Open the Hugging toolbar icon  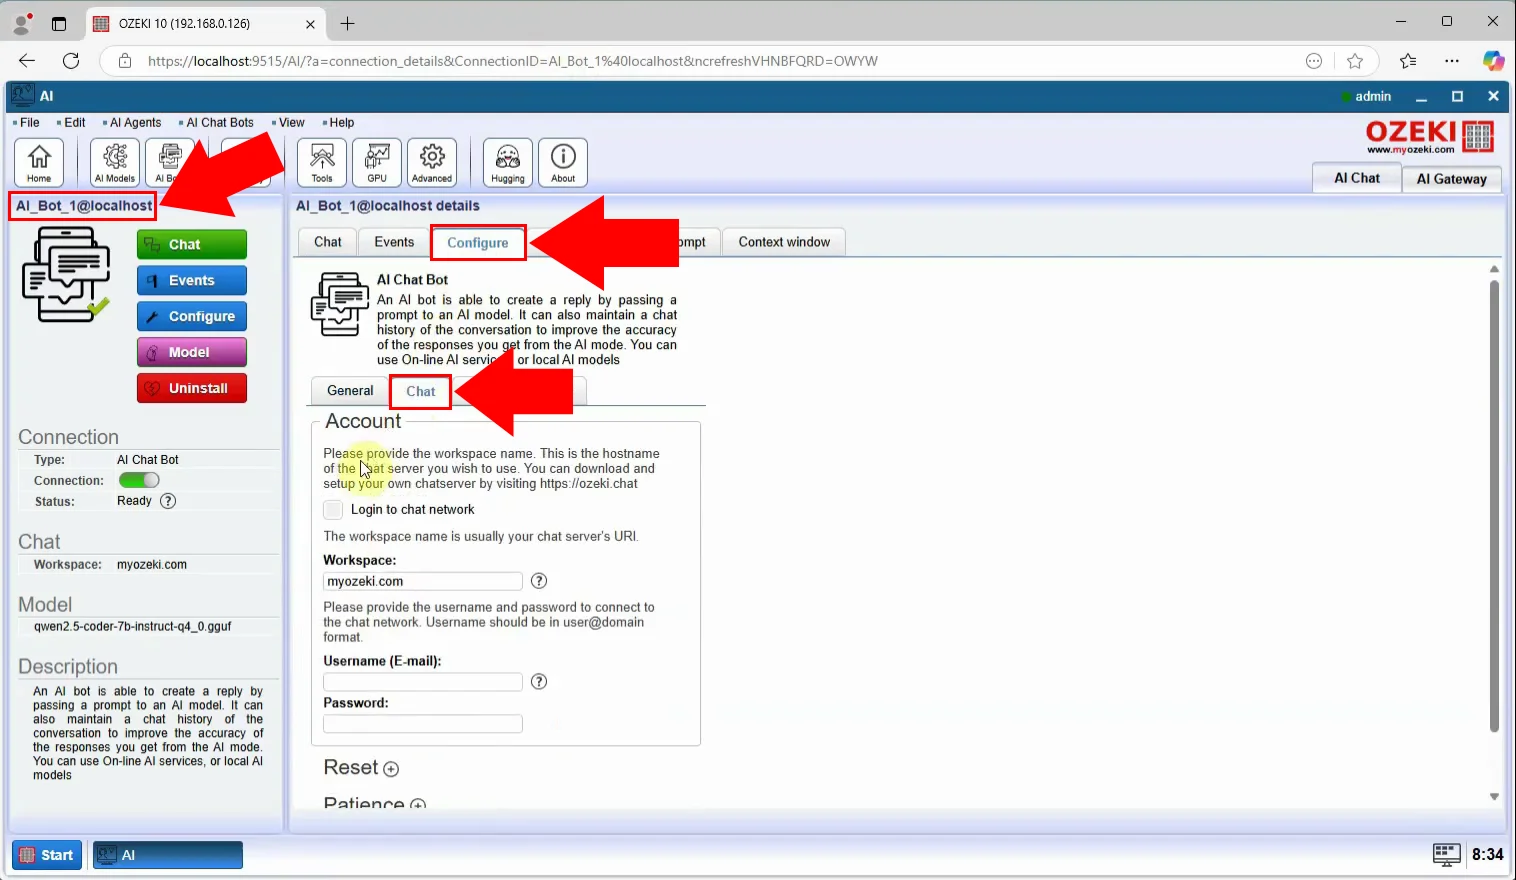508,162
